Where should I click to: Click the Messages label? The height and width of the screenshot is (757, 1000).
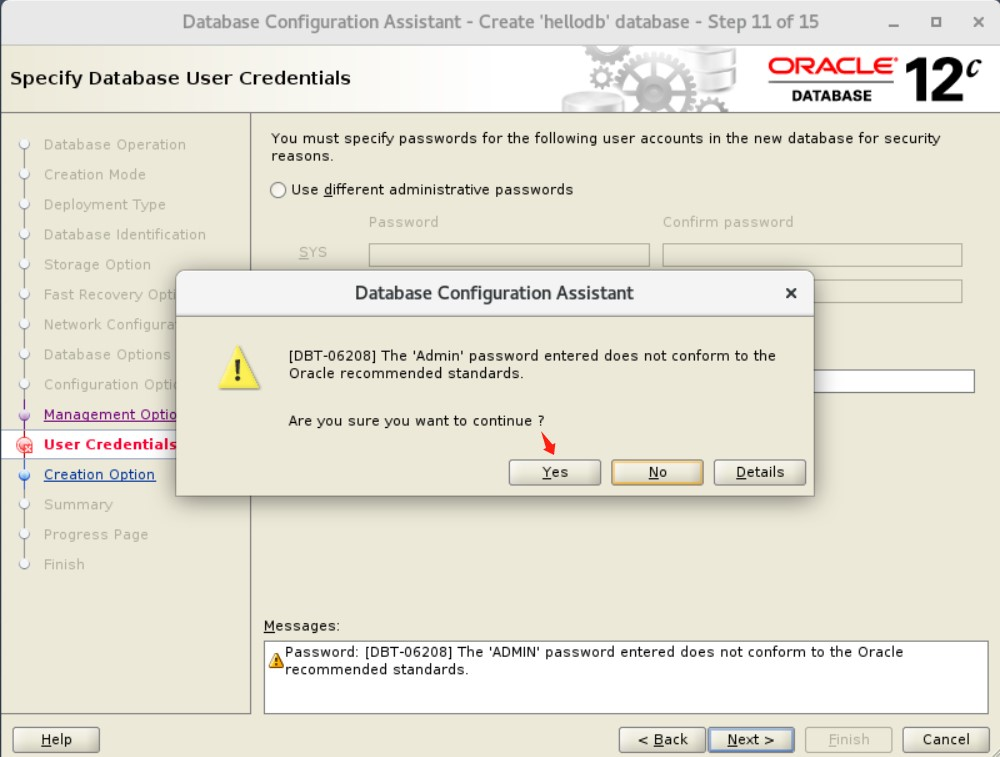302,626
